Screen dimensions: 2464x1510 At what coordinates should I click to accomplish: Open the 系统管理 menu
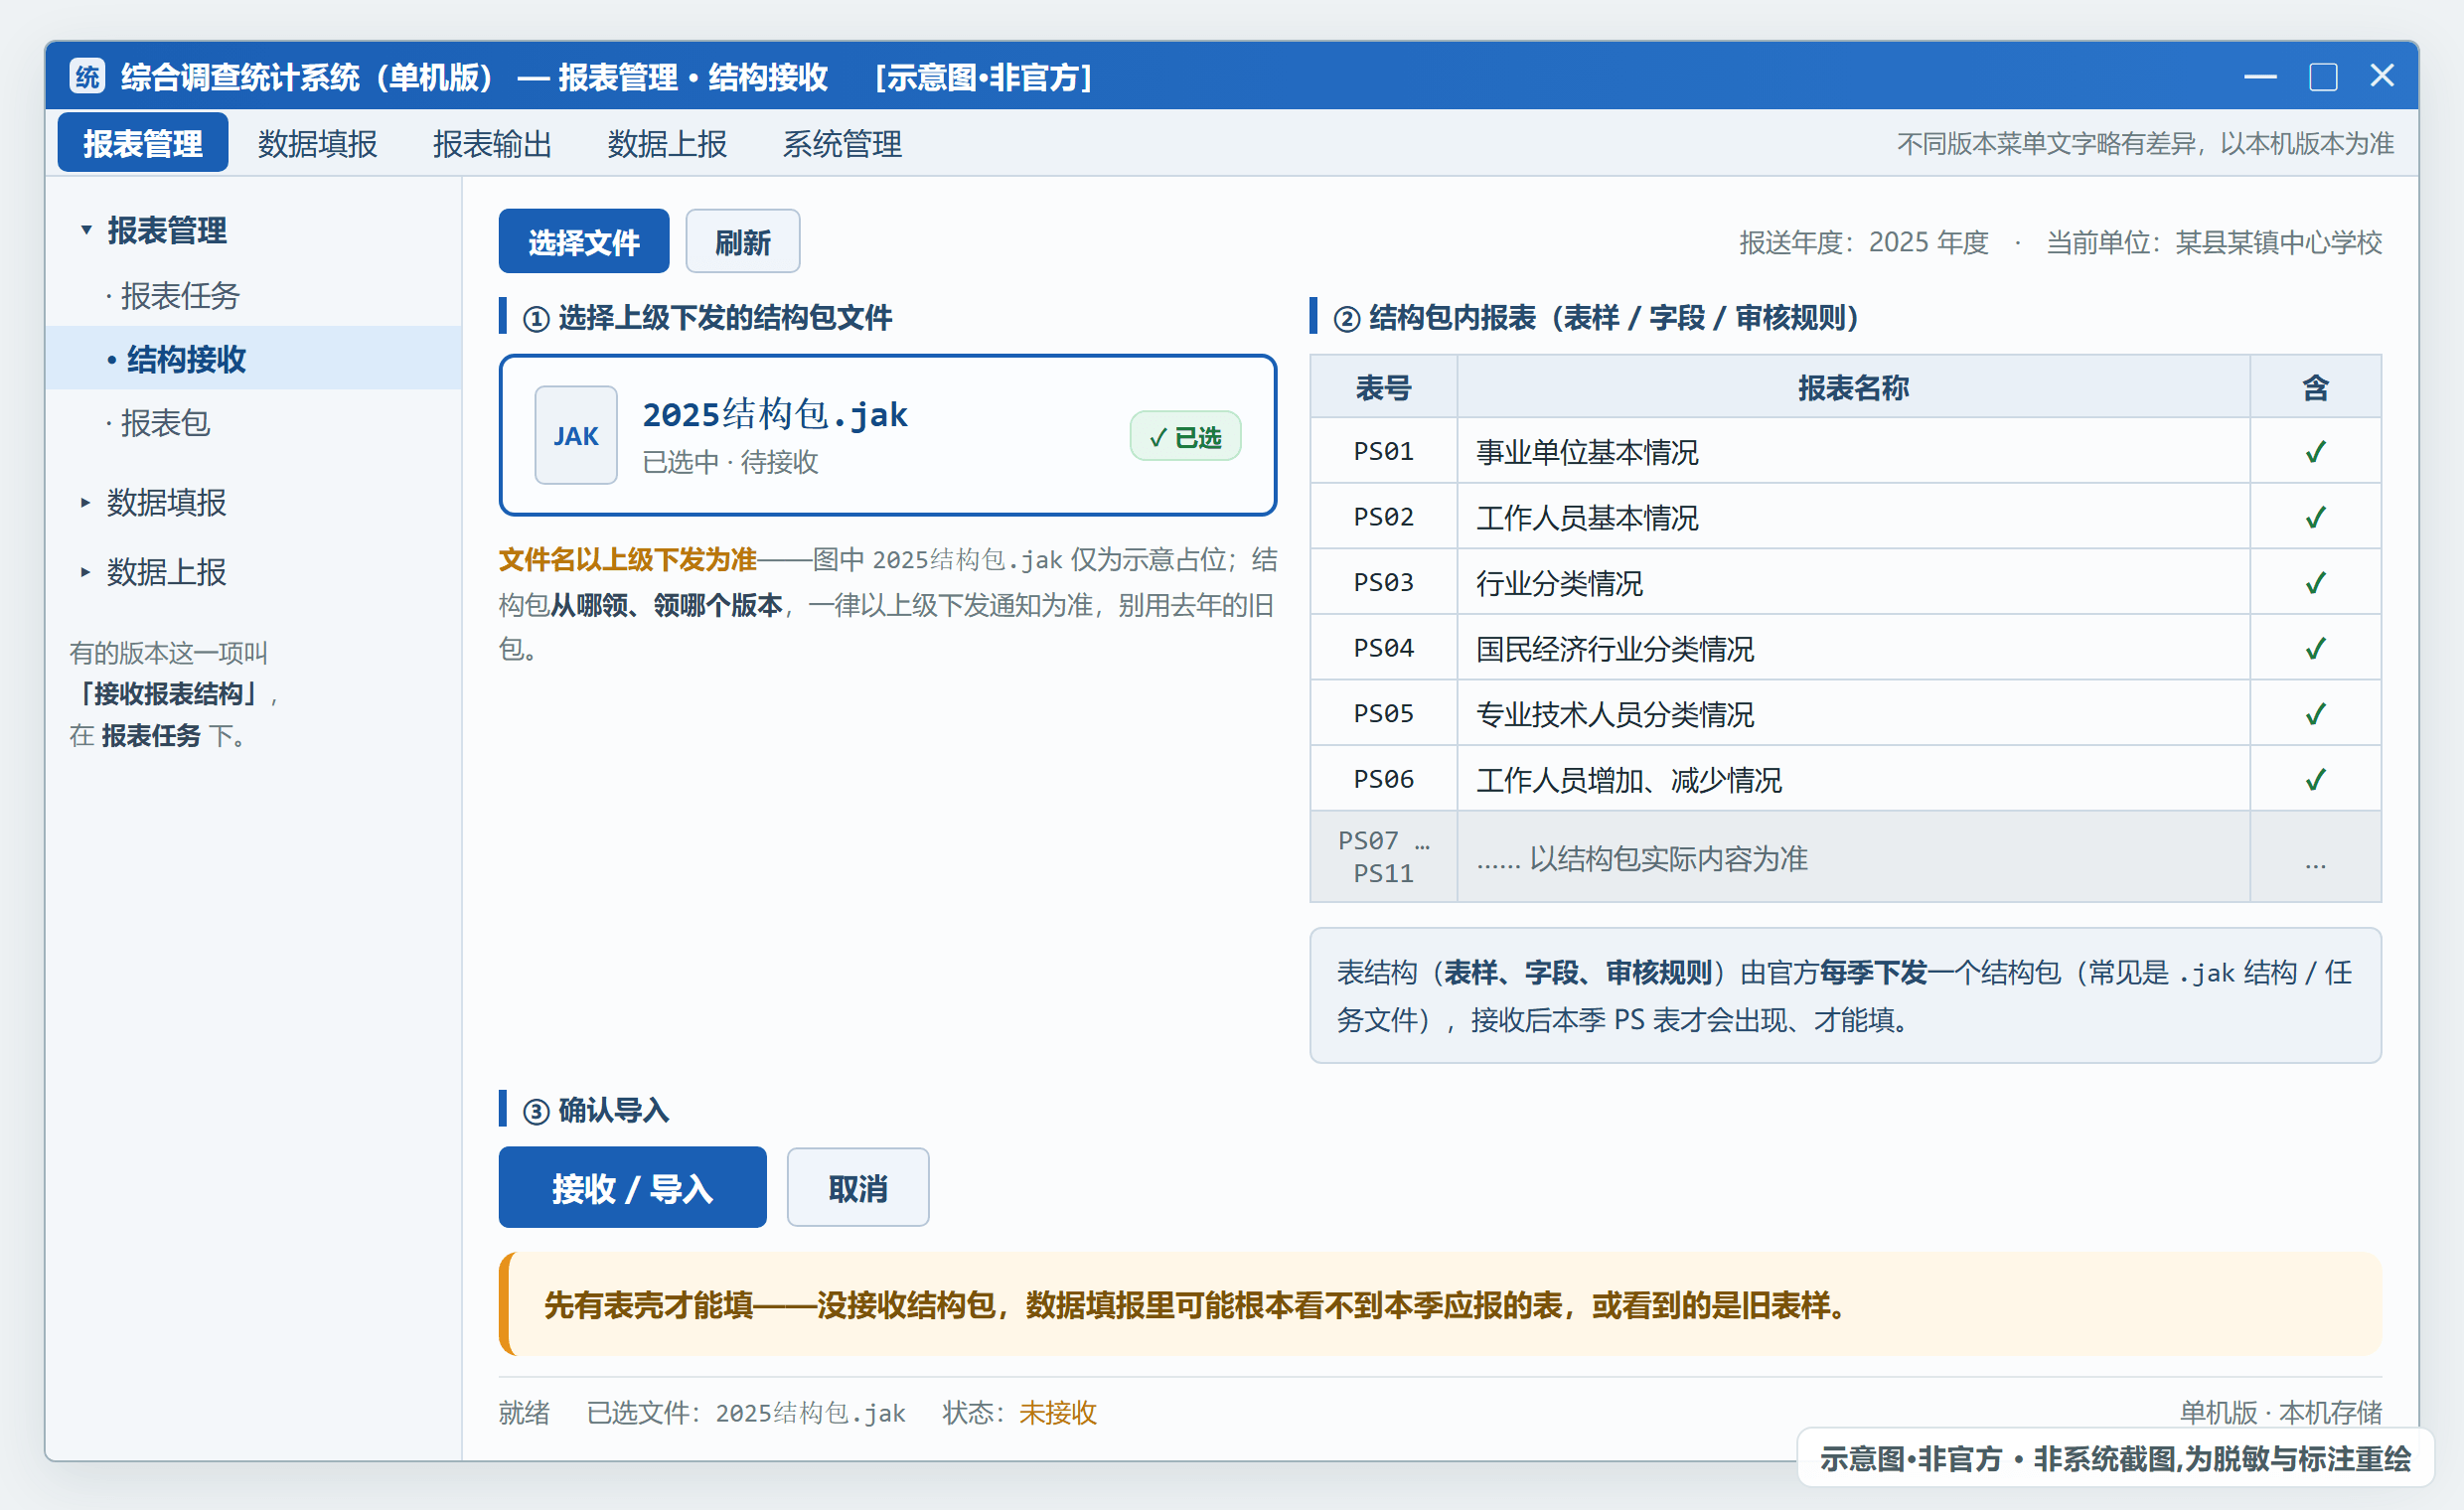(x=842, y=143)
